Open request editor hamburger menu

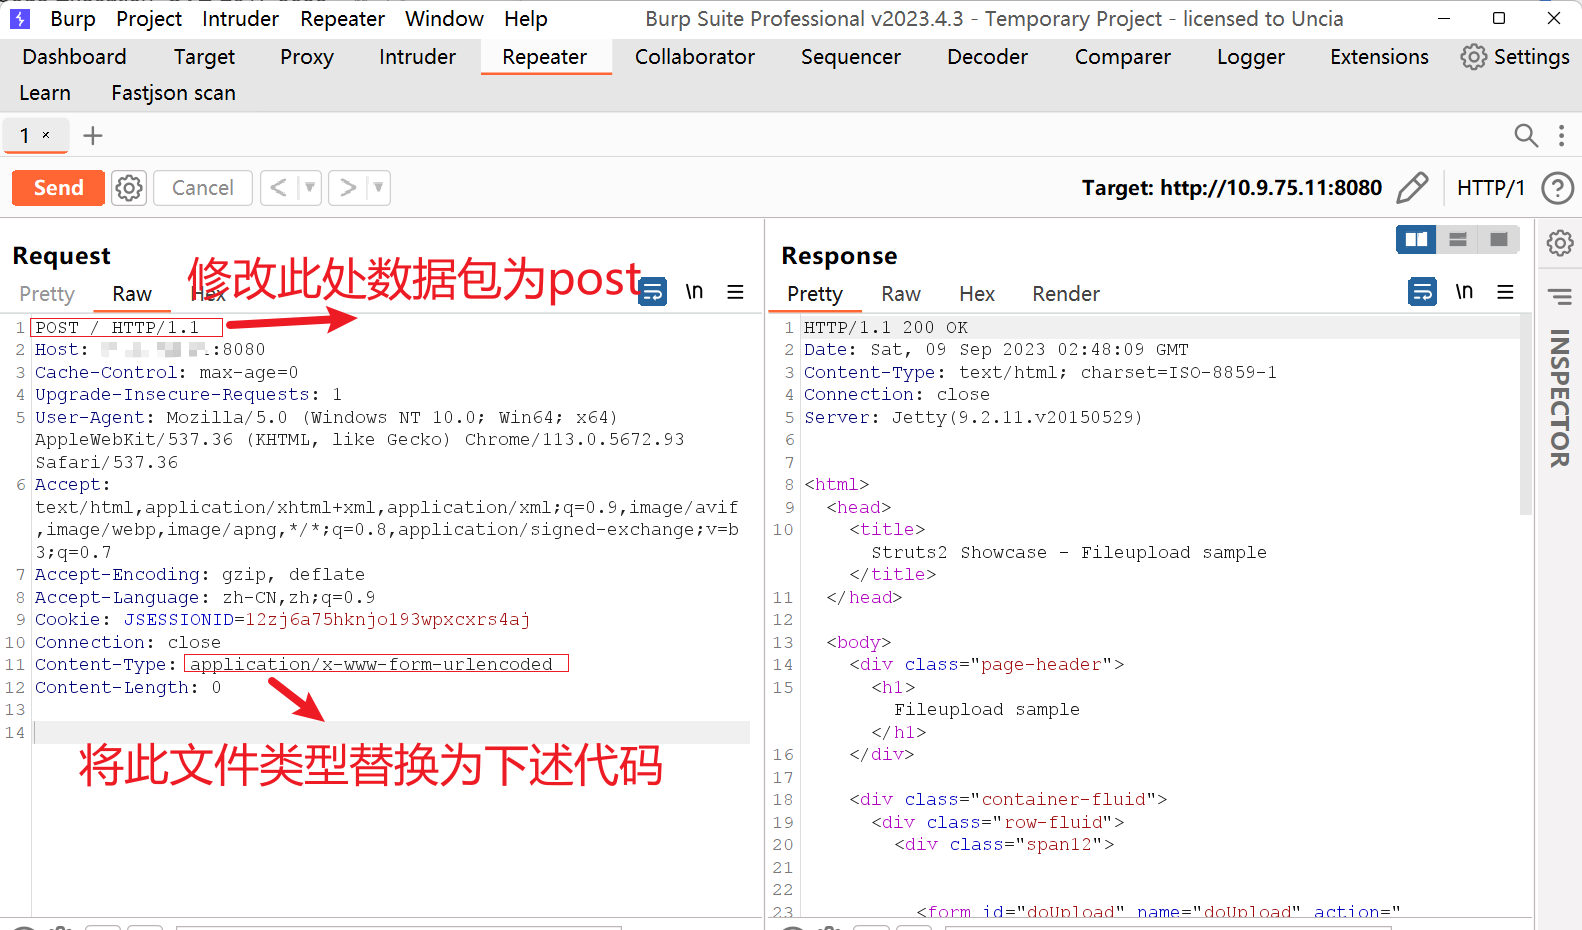(735, 291)
